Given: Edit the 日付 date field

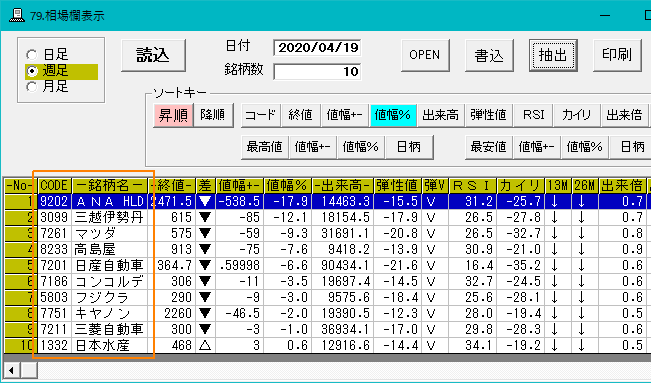Looking at the screenshot, I should [x=317, y=48].
